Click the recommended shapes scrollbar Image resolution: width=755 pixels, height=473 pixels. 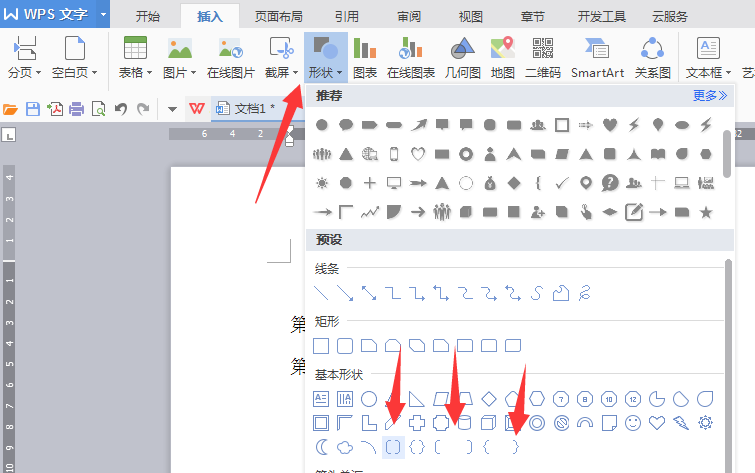coord(727,153)
